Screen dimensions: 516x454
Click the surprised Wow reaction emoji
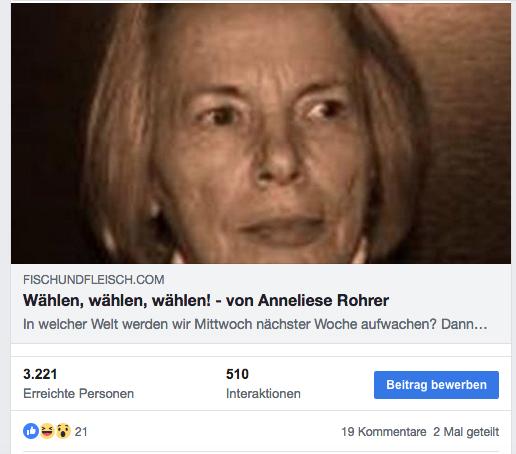[x=63, y=431]
